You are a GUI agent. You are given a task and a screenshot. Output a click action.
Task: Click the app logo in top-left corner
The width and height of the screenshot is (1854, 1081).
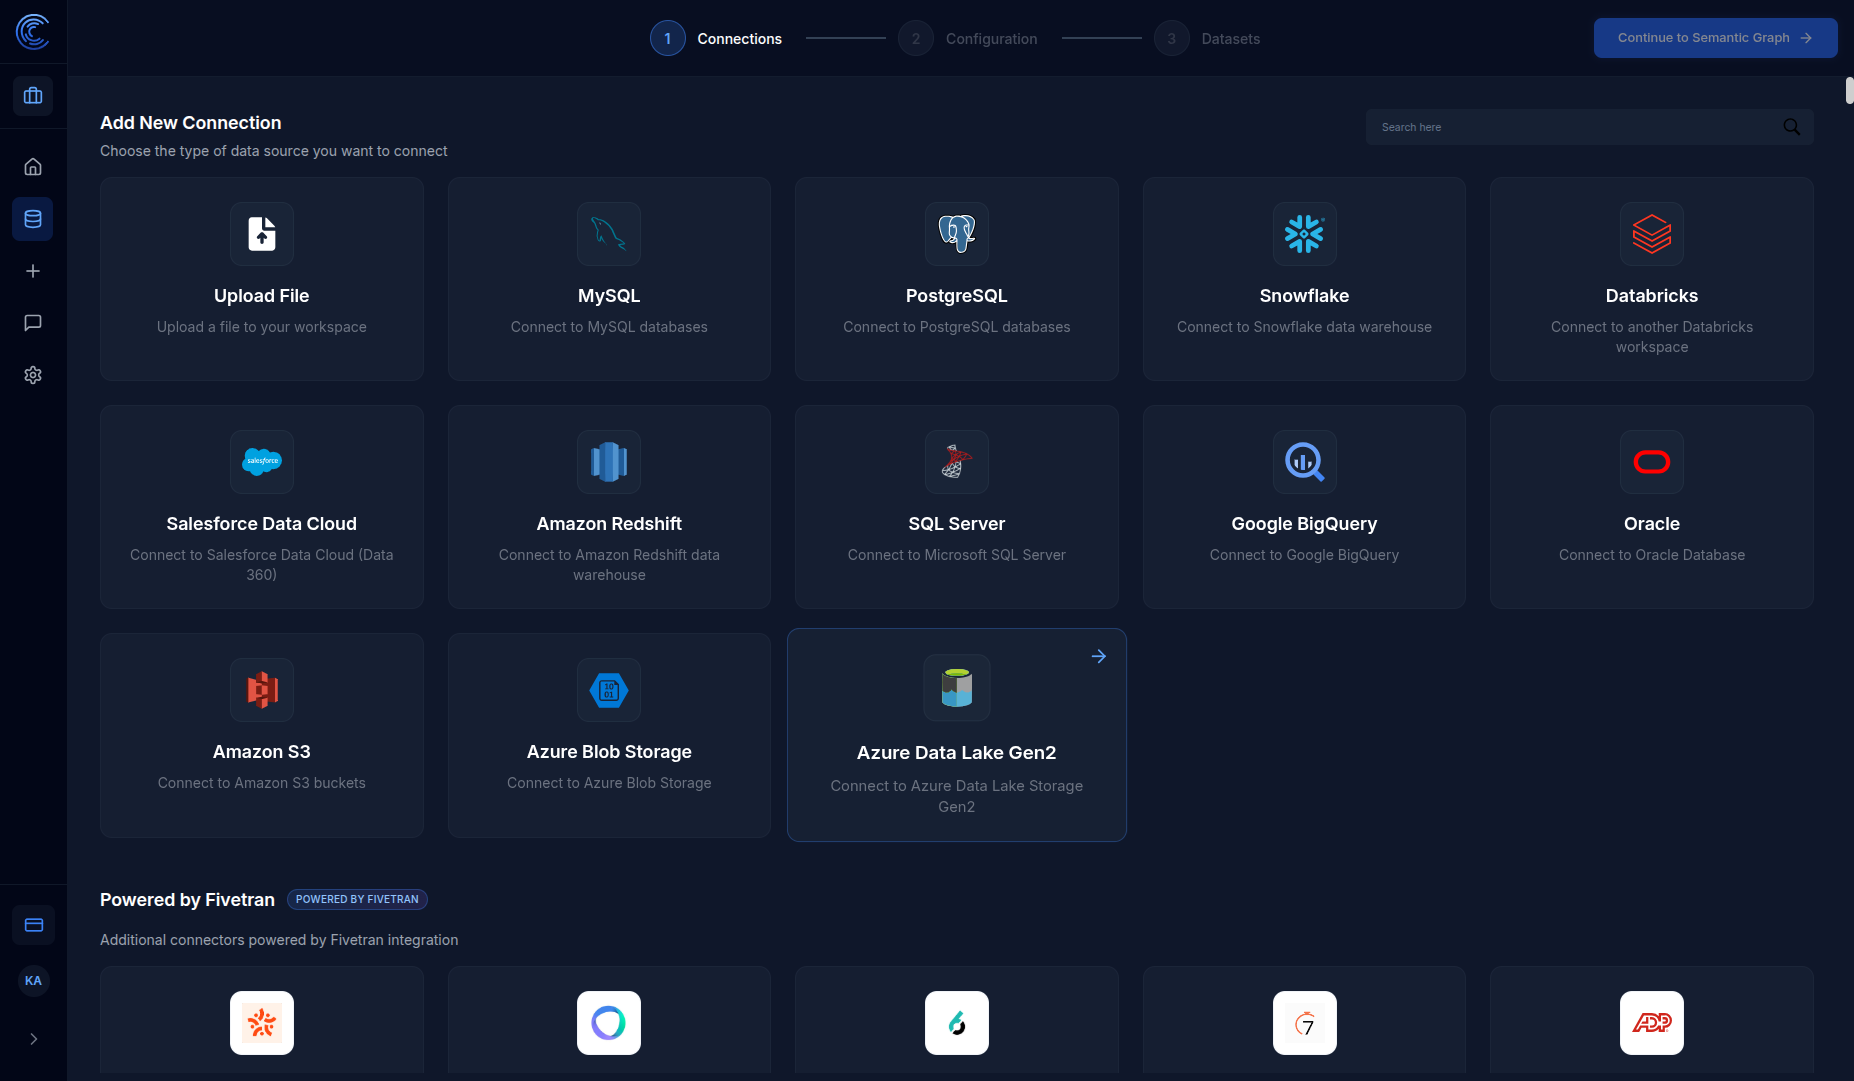tap(33, 31)
